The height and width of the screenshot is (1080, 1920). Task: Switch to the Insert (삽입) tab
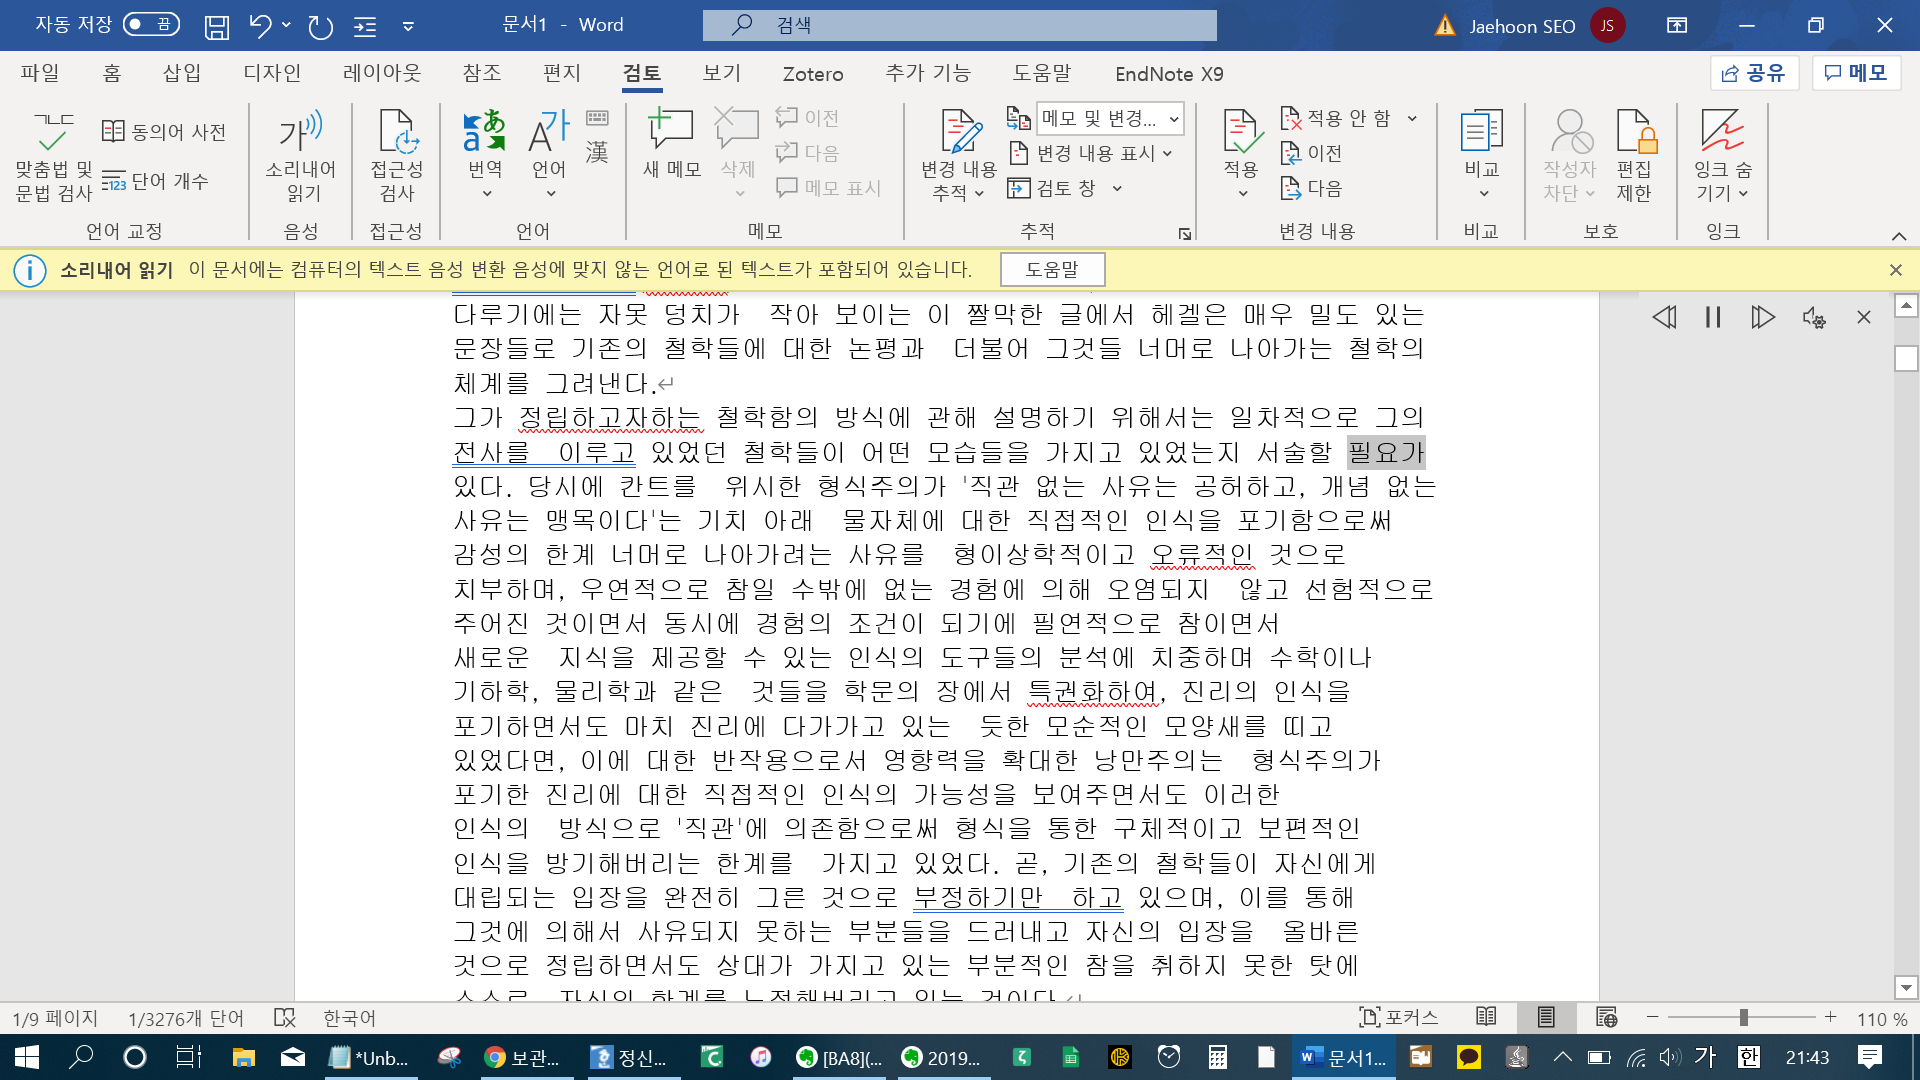pyautogui.click(x=182, y=73)
